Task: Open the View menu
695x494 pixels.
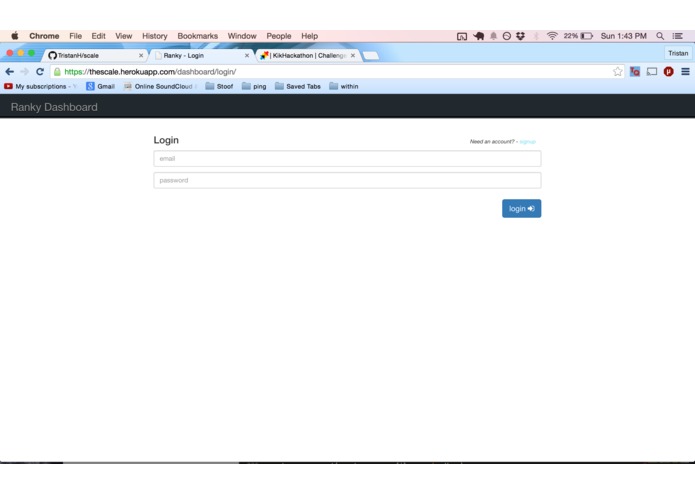Action: [124, 36]
